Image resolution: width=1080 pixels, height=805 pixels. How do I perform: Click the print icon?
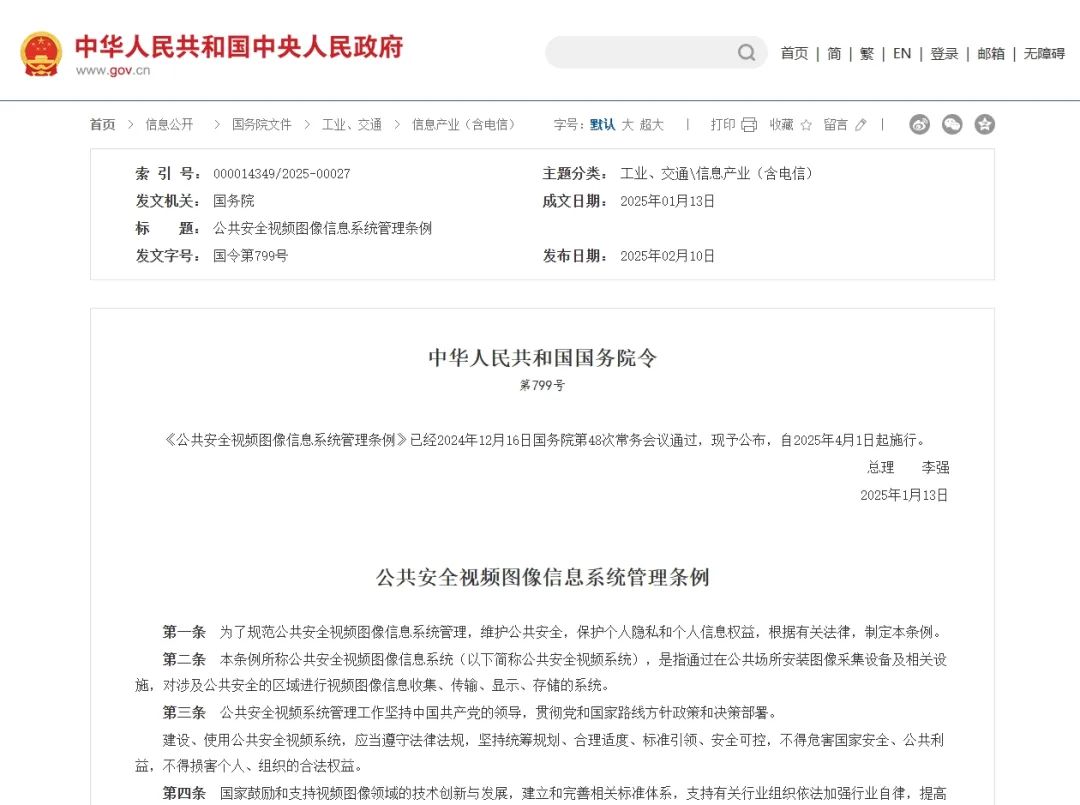click(x=749, y=125)
